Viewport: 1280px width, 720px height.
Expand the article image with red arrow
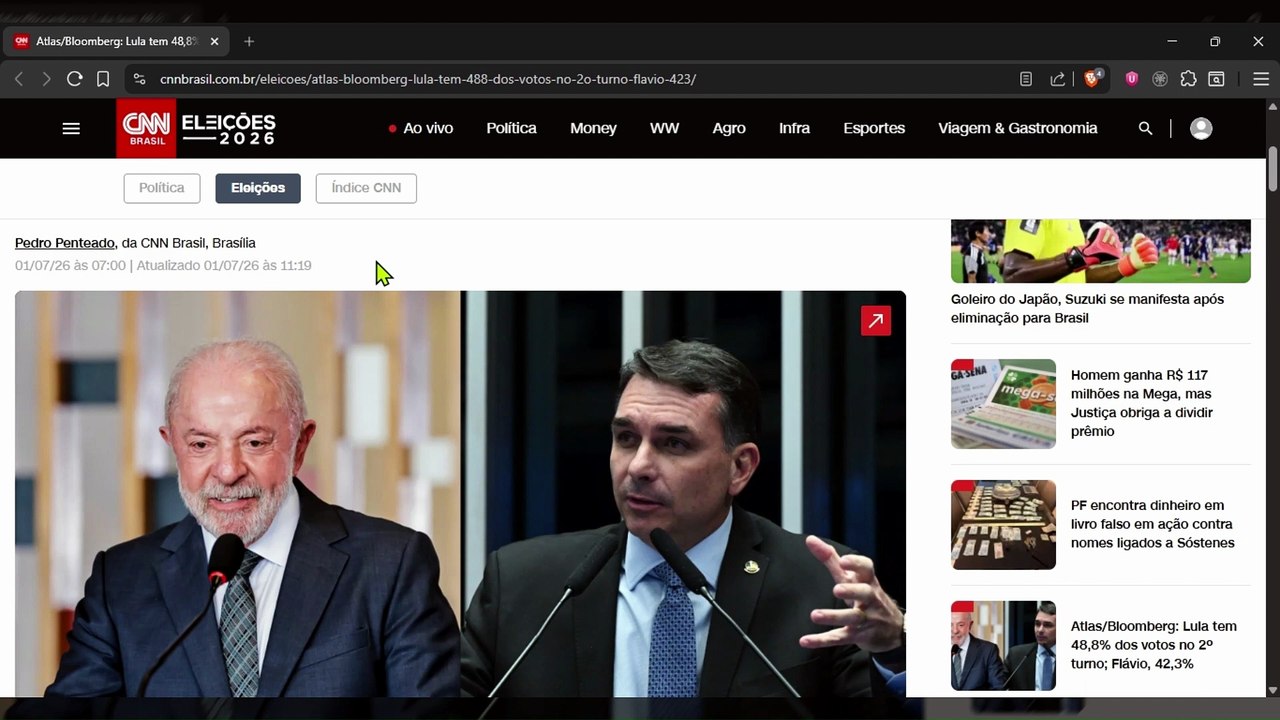point(876,320)
